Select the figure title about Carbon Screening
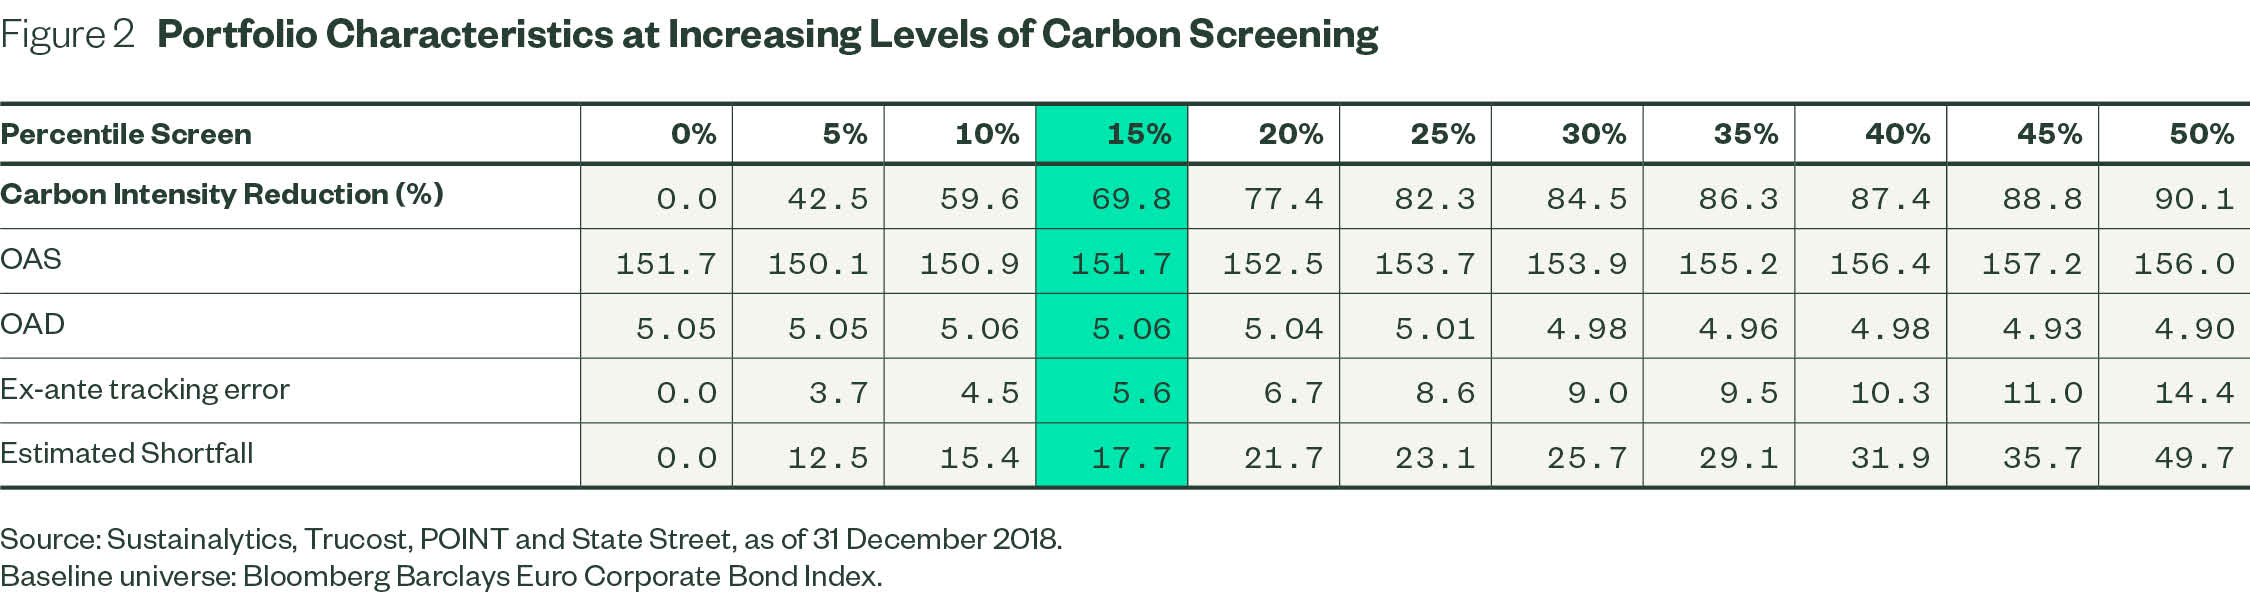The height and width of the screenshot is (596, 2250). point(767,35)
